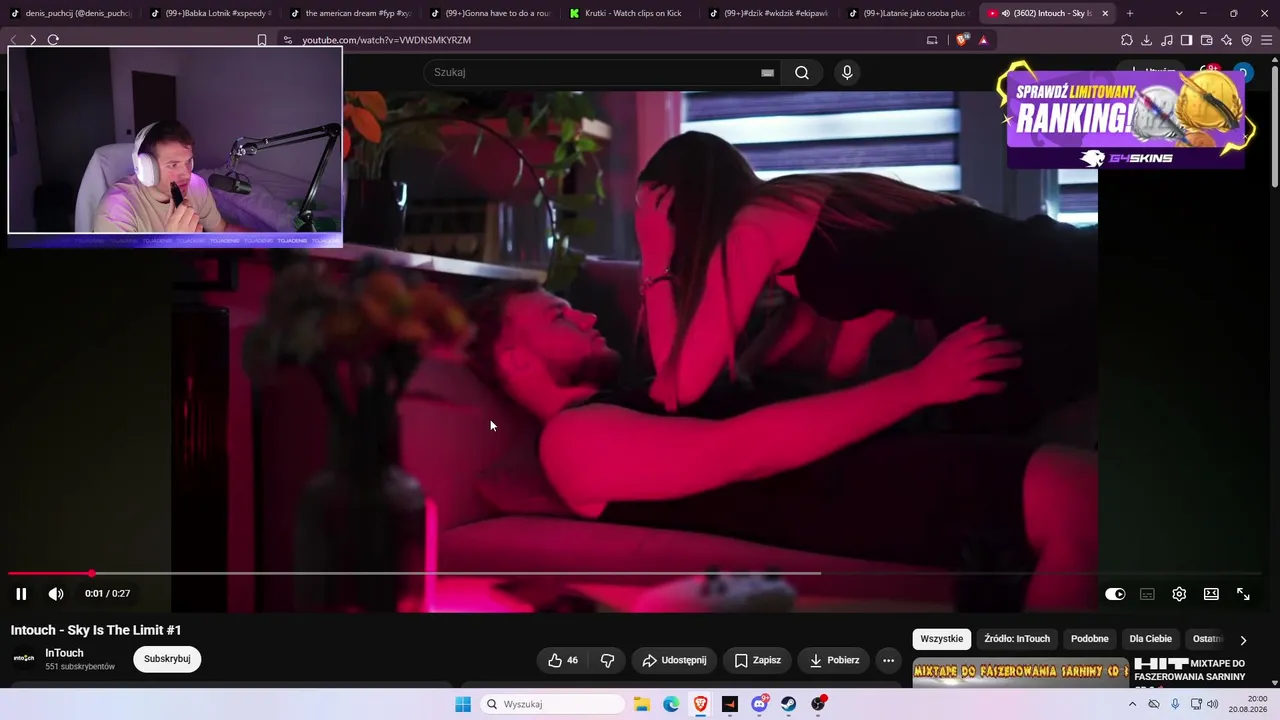Open File Explorer from the taskbar
1280x720 pixels.
click(642, 704)
